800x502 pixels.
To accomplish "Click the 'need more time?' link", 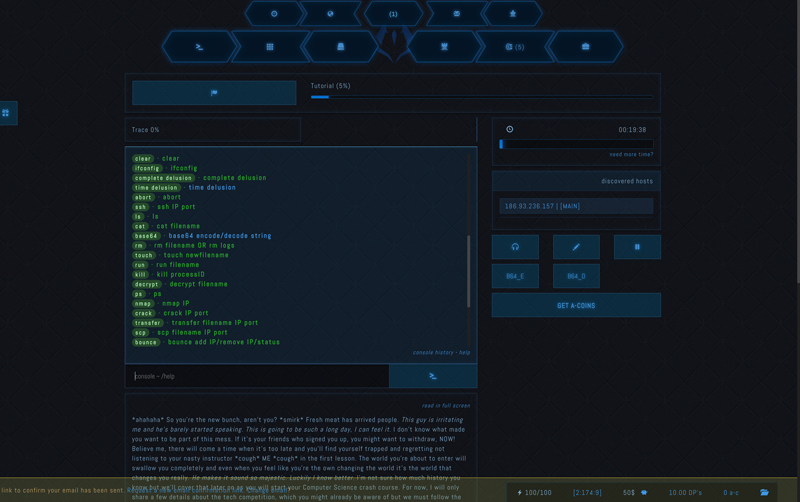I will pyautogui.click(x=631, y=155).
